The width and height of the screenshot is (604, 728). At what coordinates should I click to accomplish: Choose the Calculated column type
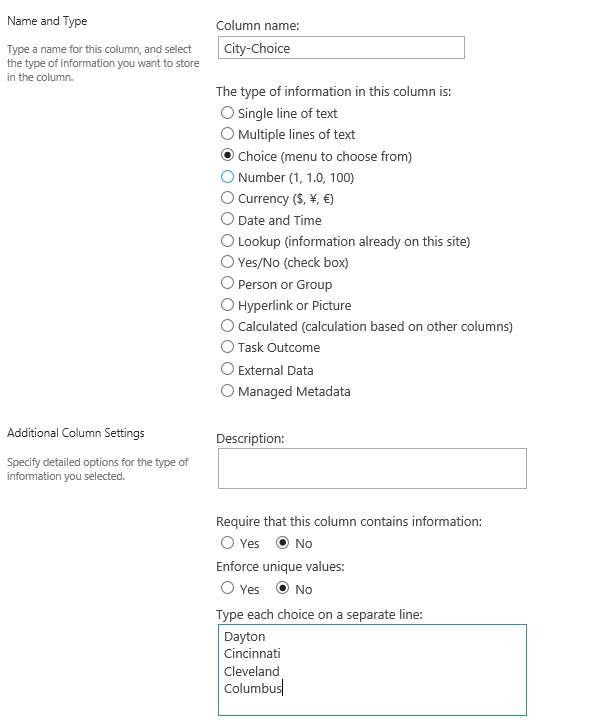point(228,326)
